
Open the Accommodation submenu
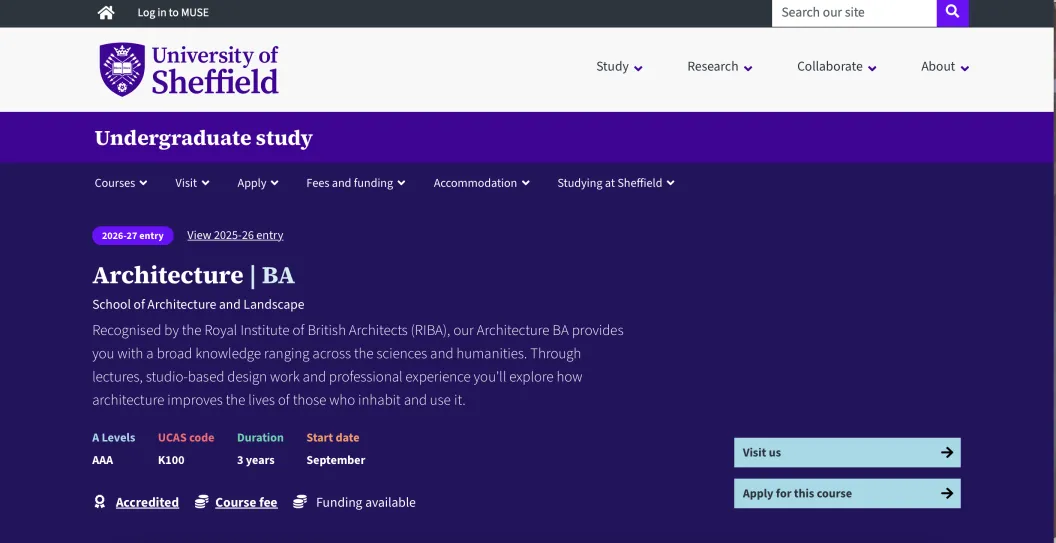482,183
